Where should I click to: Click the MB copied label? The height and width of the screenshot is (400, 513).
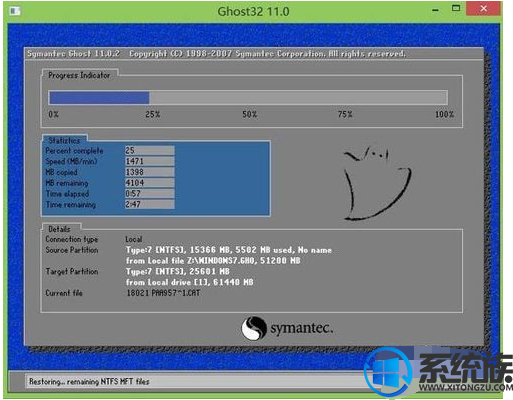pos(61,172)
